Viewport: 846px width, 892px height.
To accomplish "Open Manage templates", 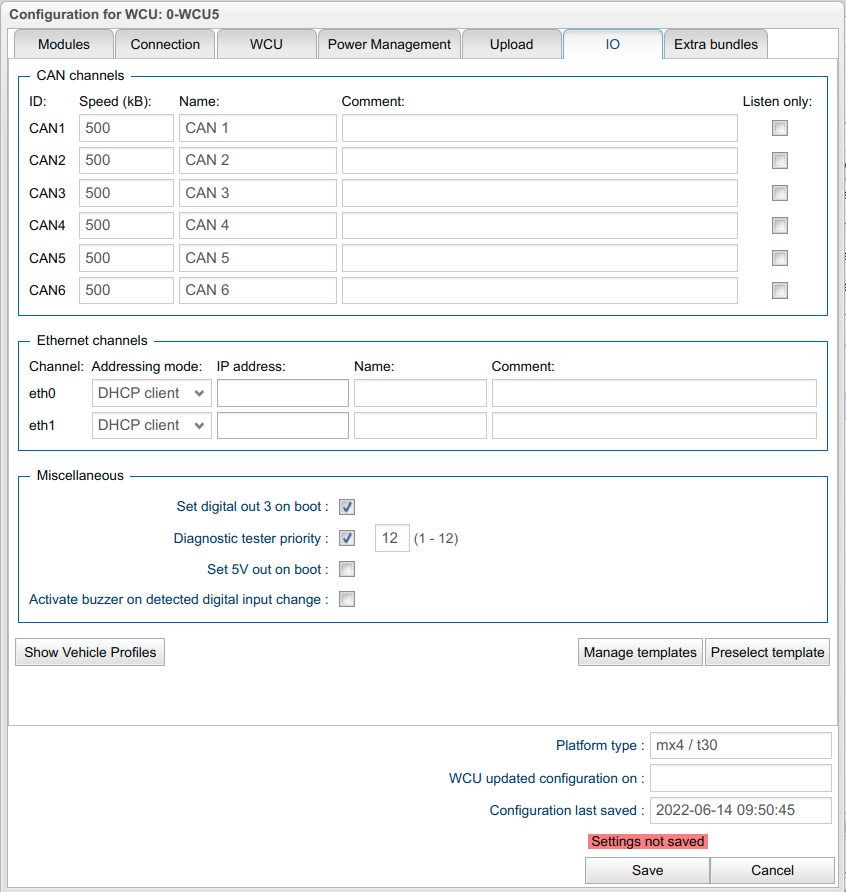I will pos(640,652).
